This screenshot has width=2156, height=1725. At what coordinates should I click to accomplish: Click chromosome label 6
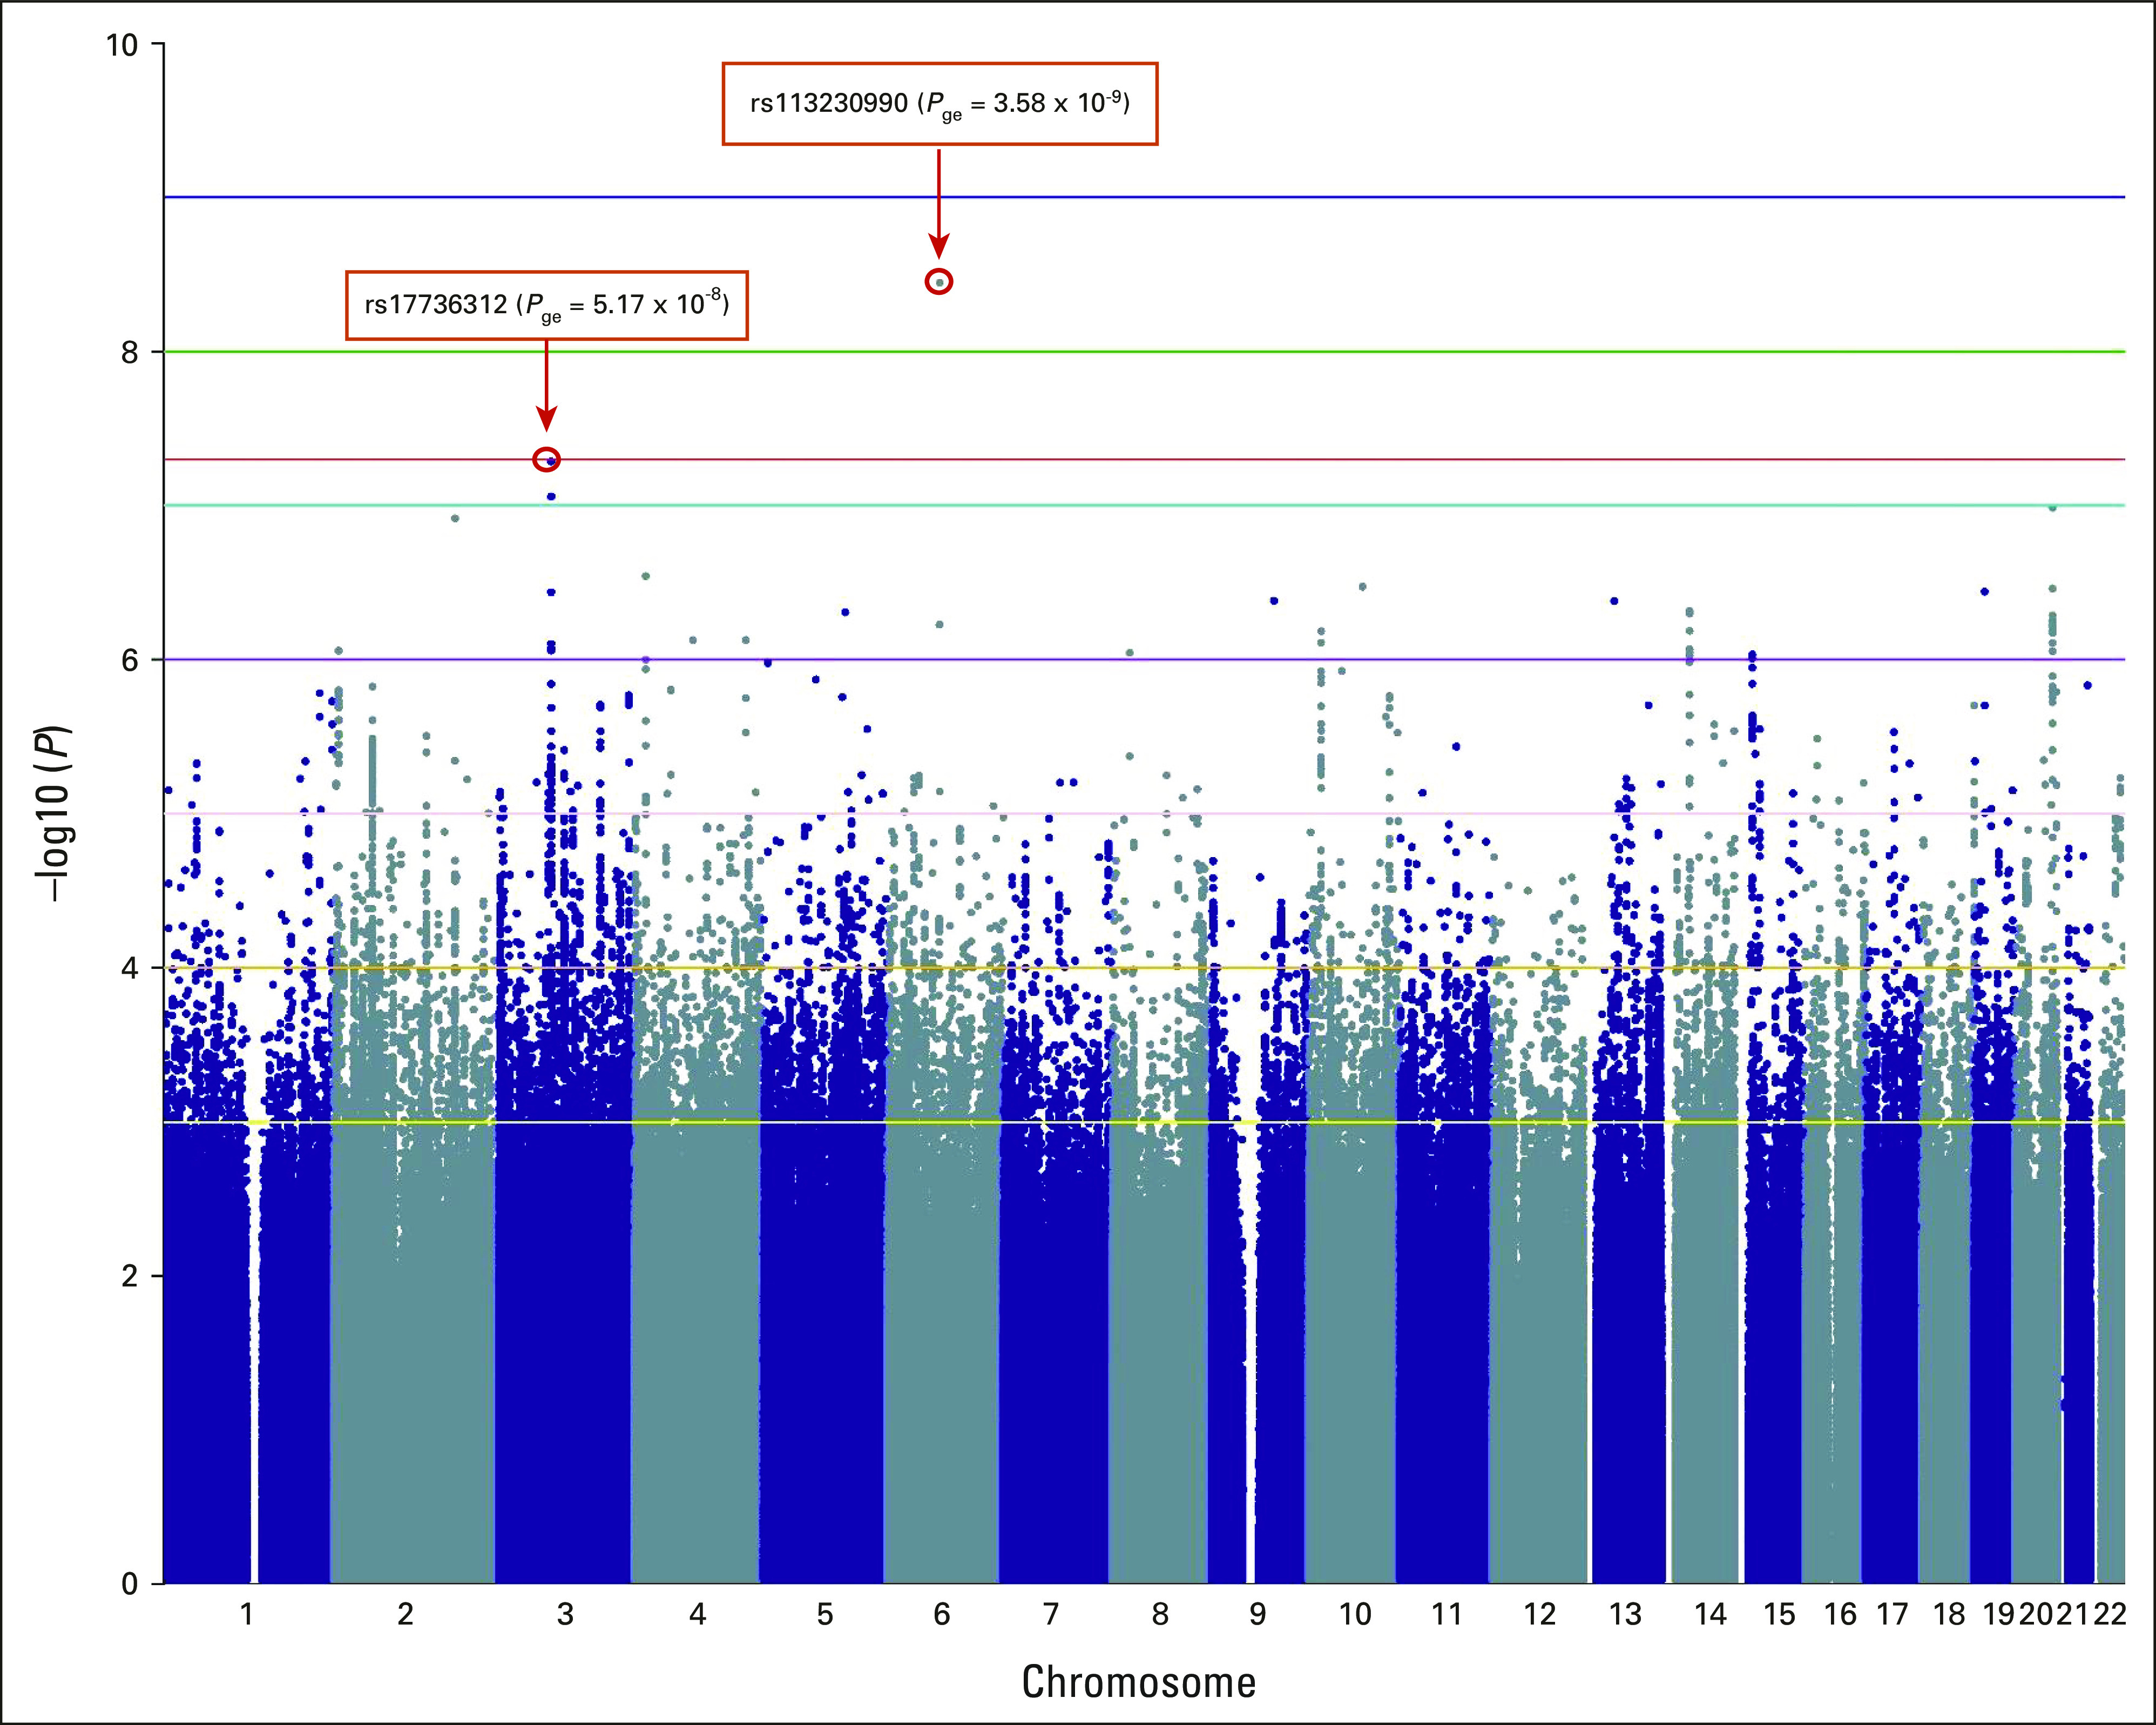(x=941, y=1614)
